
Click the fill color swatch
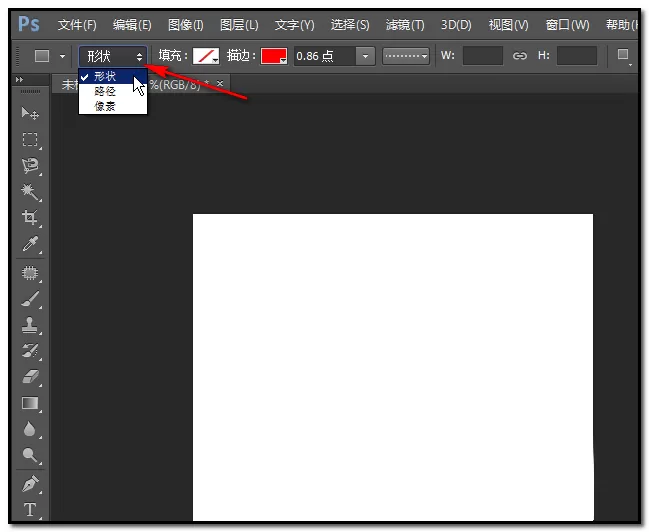206,56
